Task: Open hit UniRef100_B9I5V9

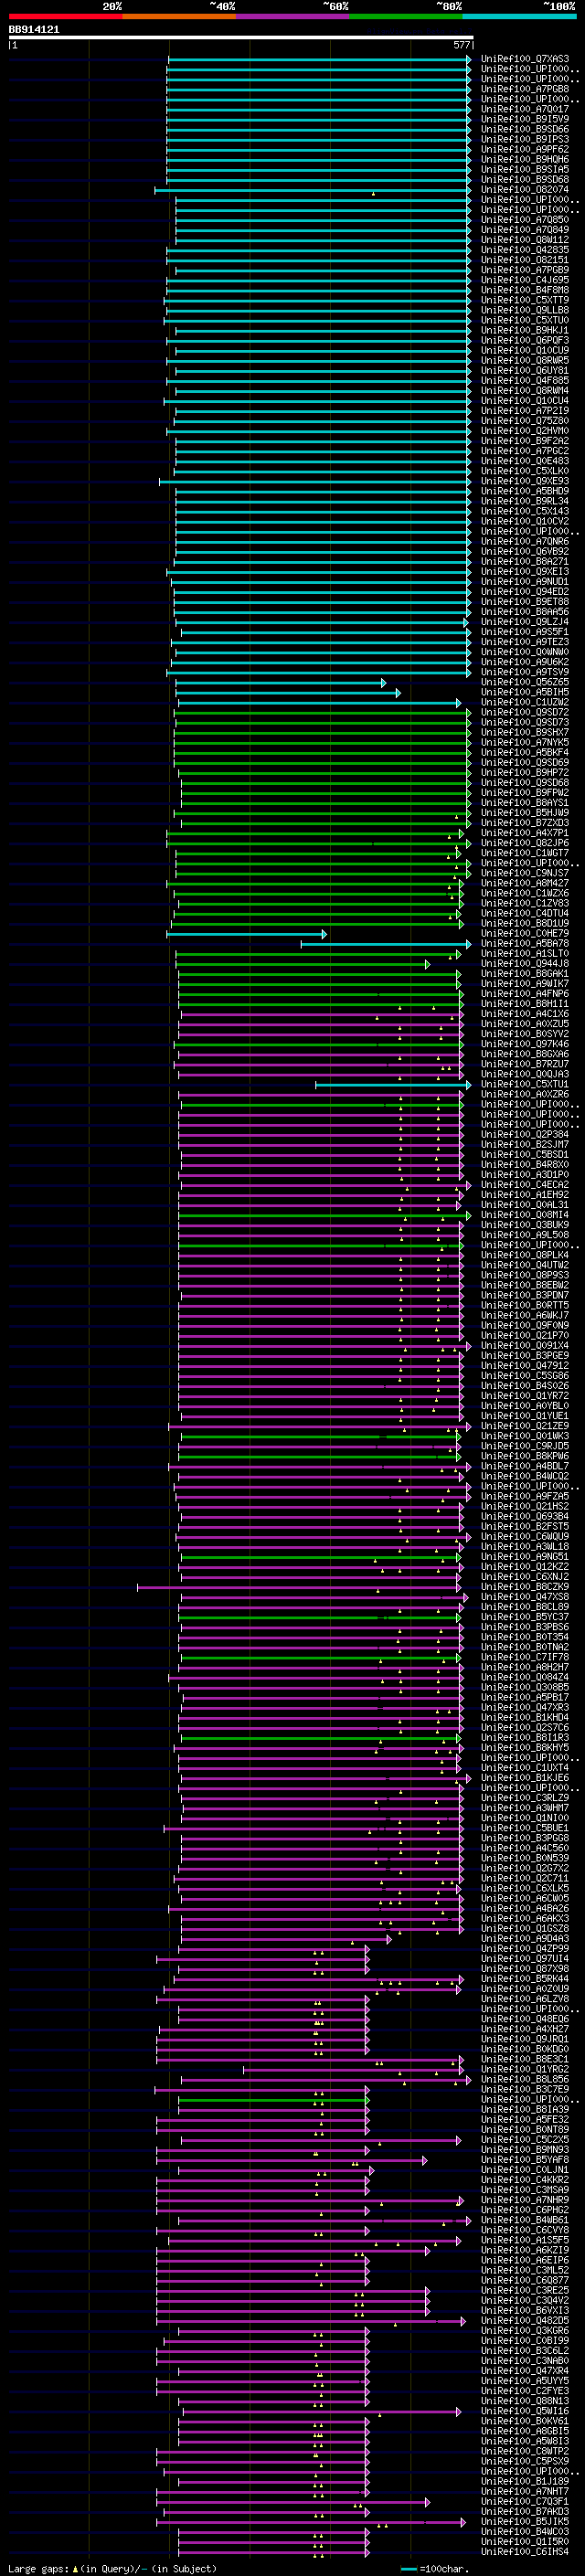Action: tap(525, 119)
